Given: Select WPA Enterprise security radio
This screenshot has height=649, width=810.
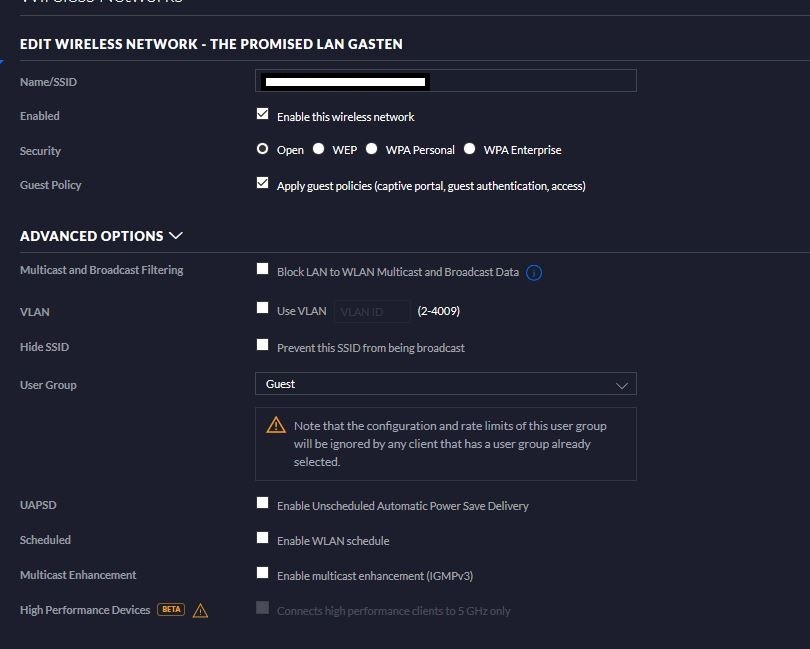Looking at the screenshot, I should click(x=469, y=149).
